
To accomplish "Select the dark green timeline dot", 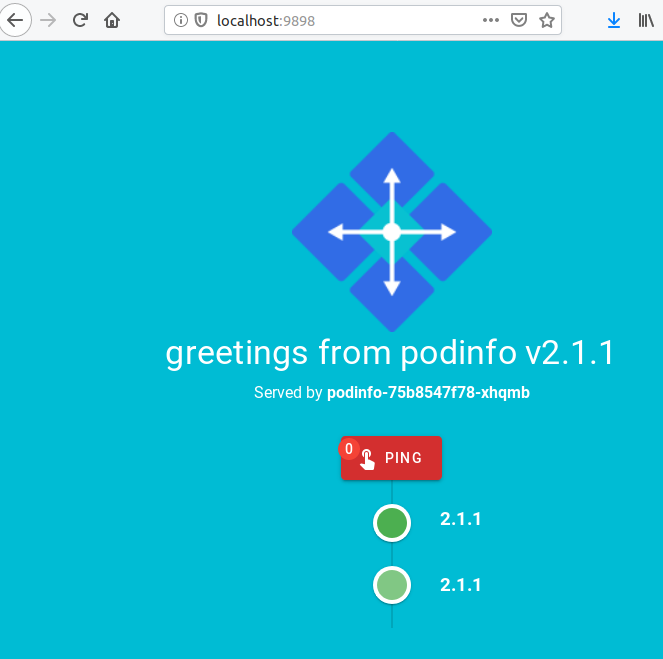I will [x=392, y=522].
